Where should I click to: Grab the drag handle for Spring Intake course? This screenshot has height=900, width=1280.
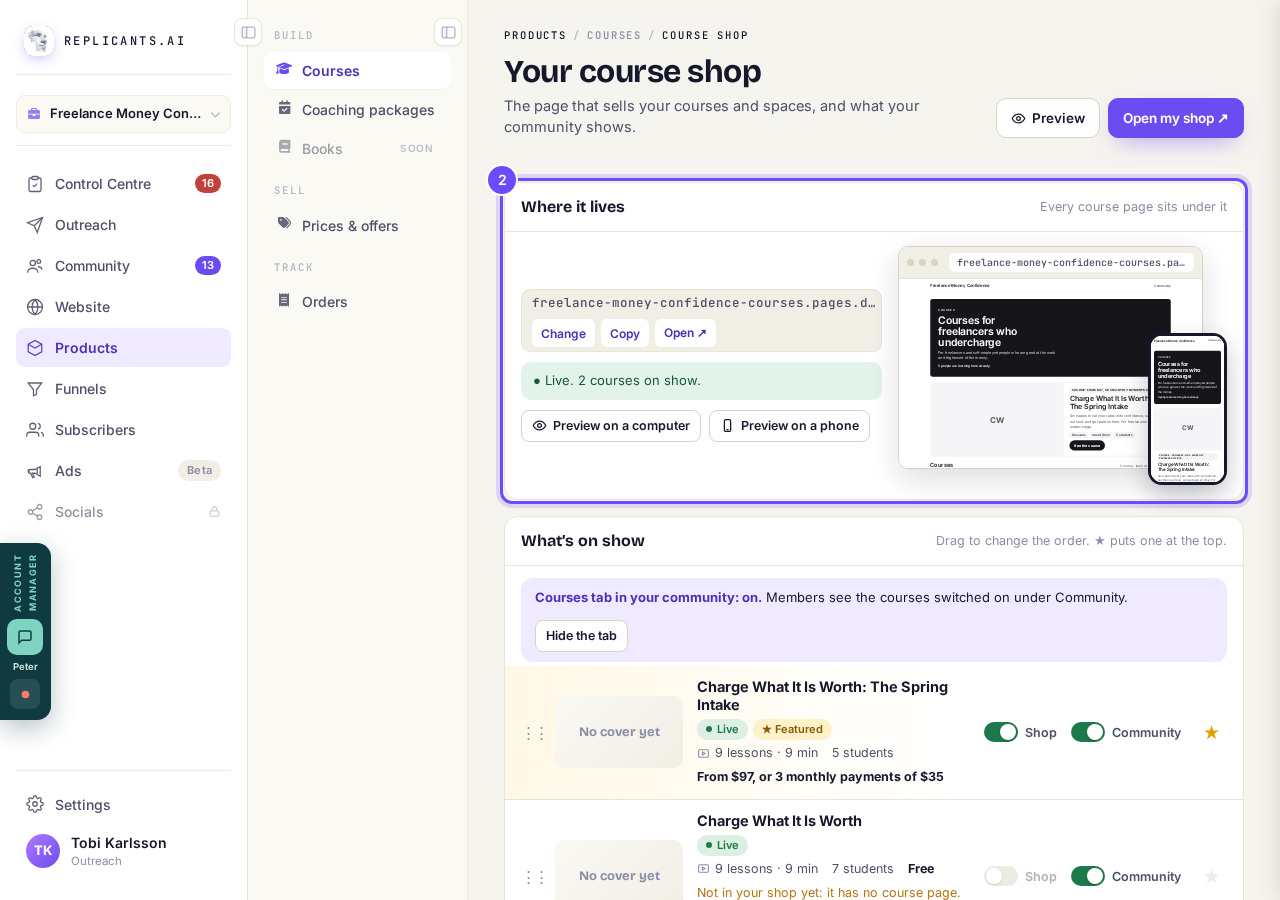[x=535, y=733]
